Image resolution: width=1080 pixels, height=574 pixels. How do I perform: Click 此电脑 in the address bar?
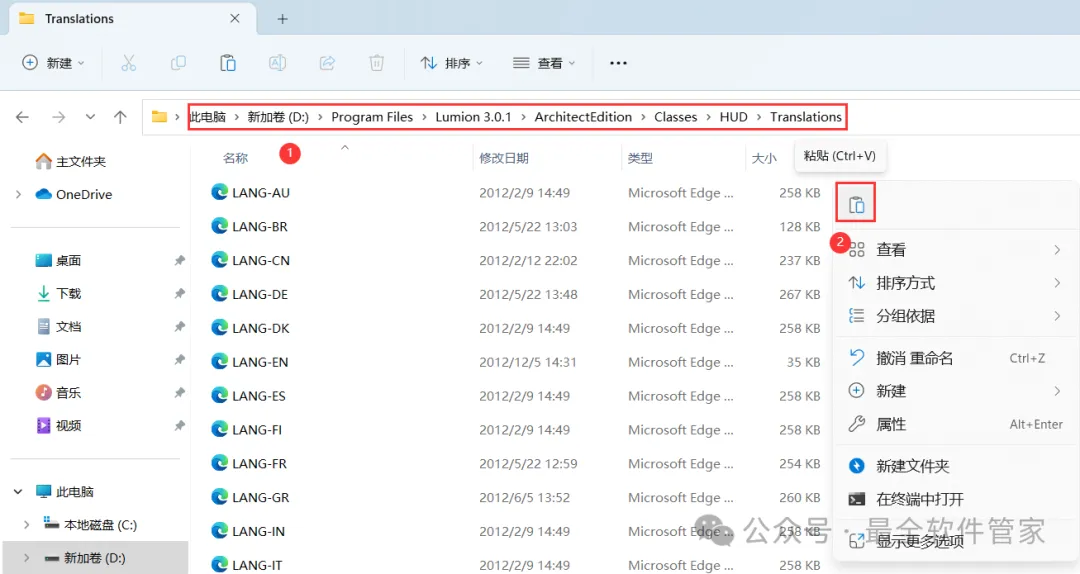coord(208,117)
